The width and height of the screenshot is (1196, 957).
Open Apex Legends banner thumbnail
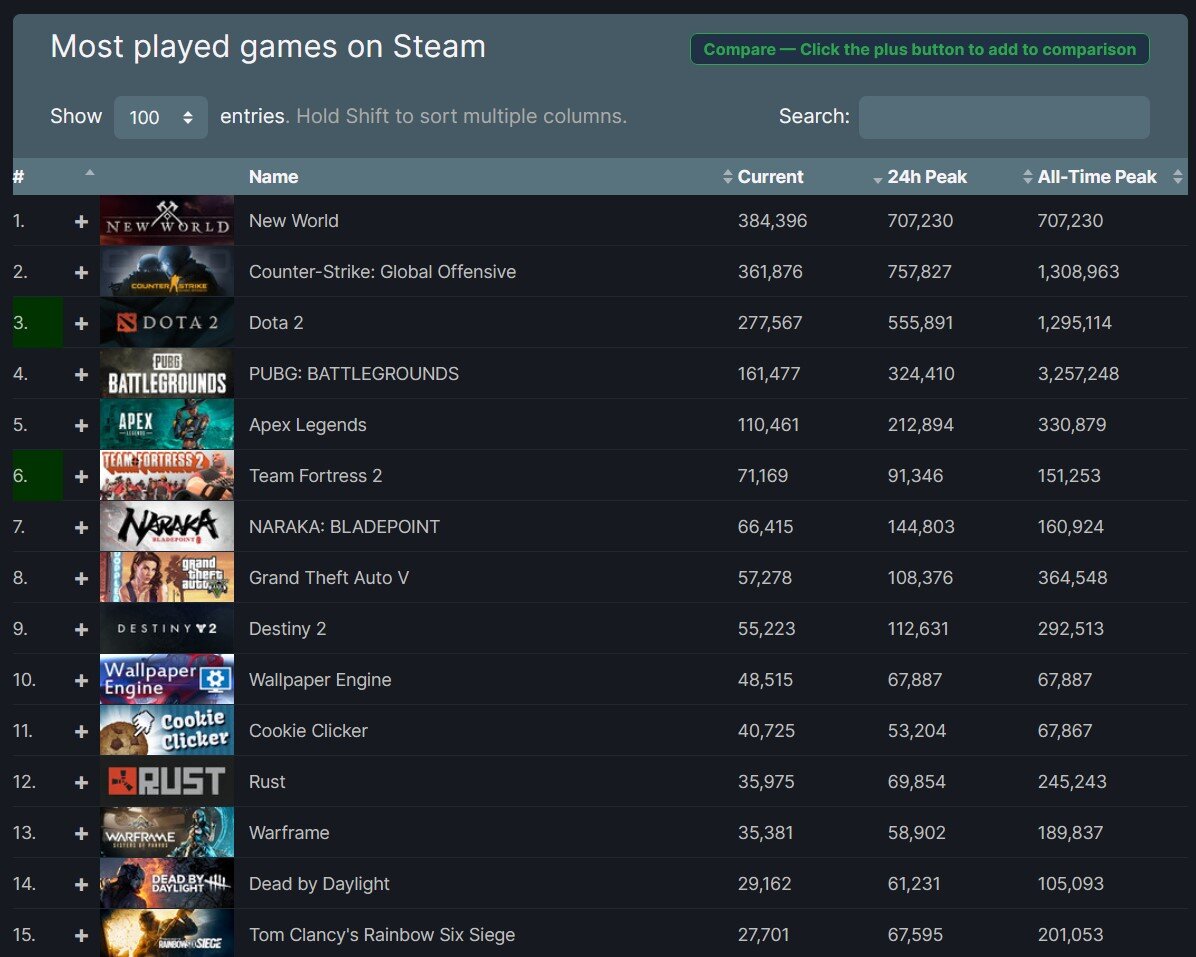click(167, 425)
